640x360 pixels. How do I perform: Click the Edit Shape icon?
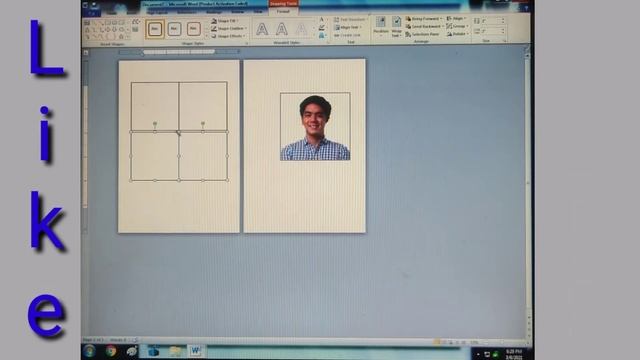coord(136,22)
